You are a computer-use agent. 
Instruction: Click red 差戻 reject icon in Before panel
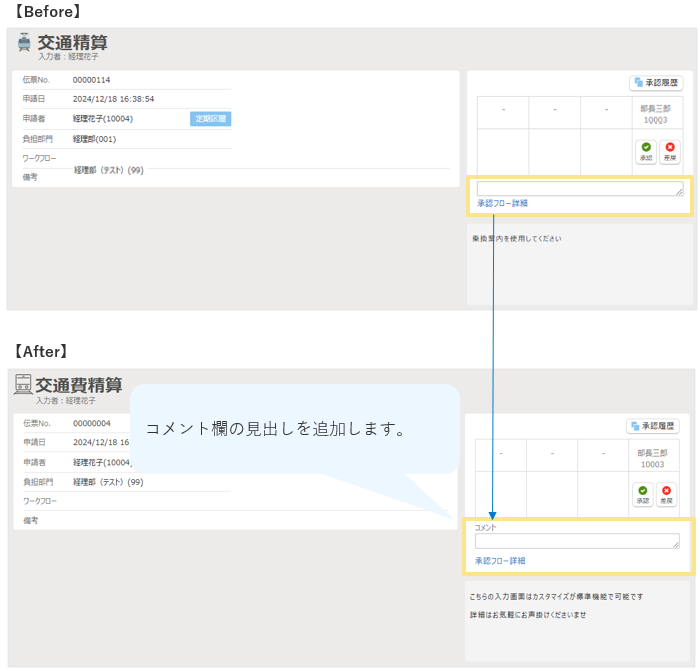click(x=670, y=151)
